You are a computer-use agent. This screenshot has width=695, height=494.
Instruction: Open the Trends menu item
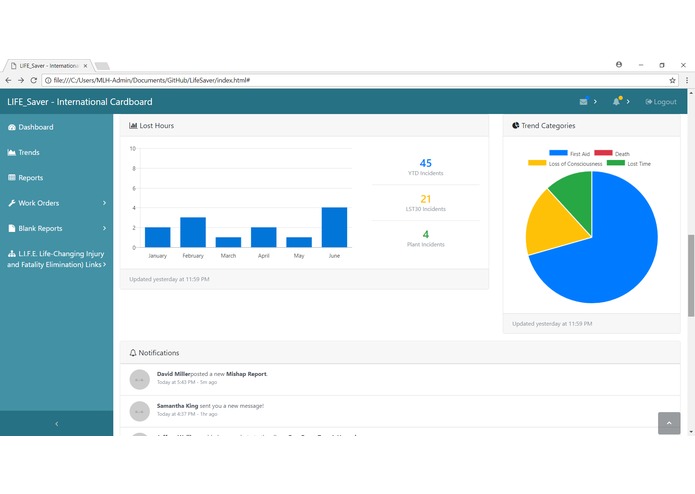57,152
